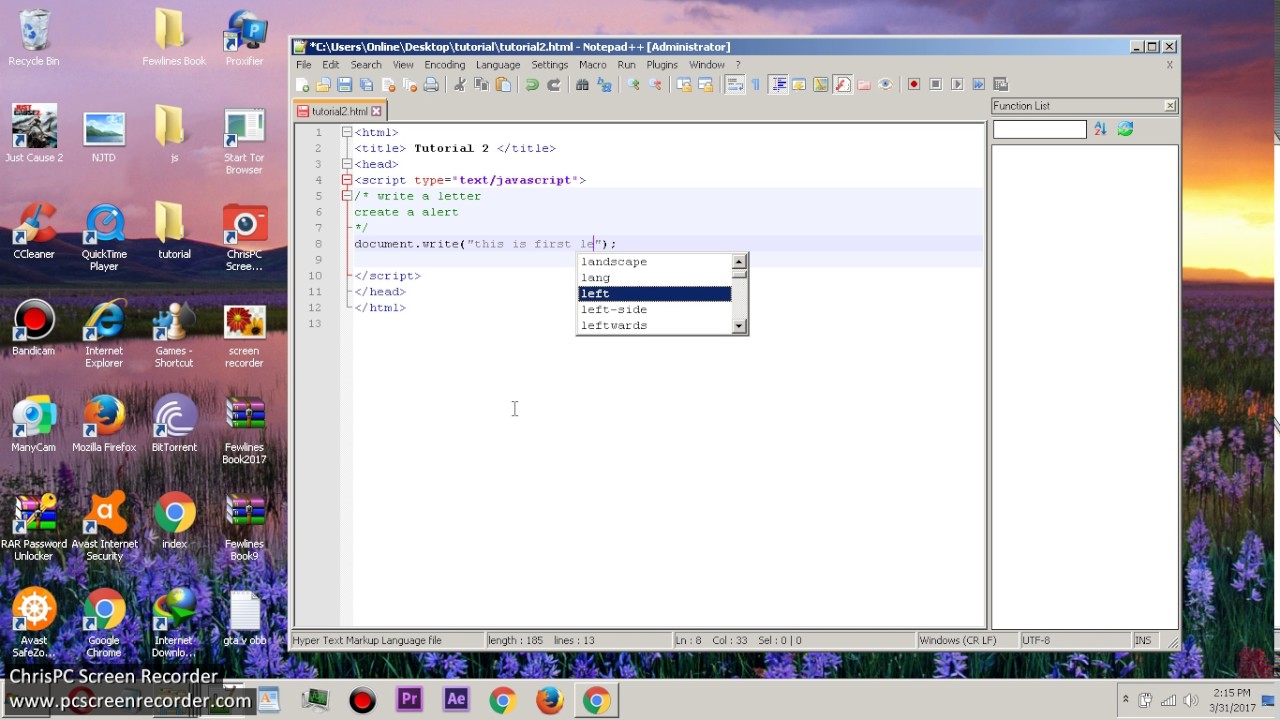Toggle synchronize horizontal scrolling
This screenshot has width=1280, height=720.
[x=705, y=85]
